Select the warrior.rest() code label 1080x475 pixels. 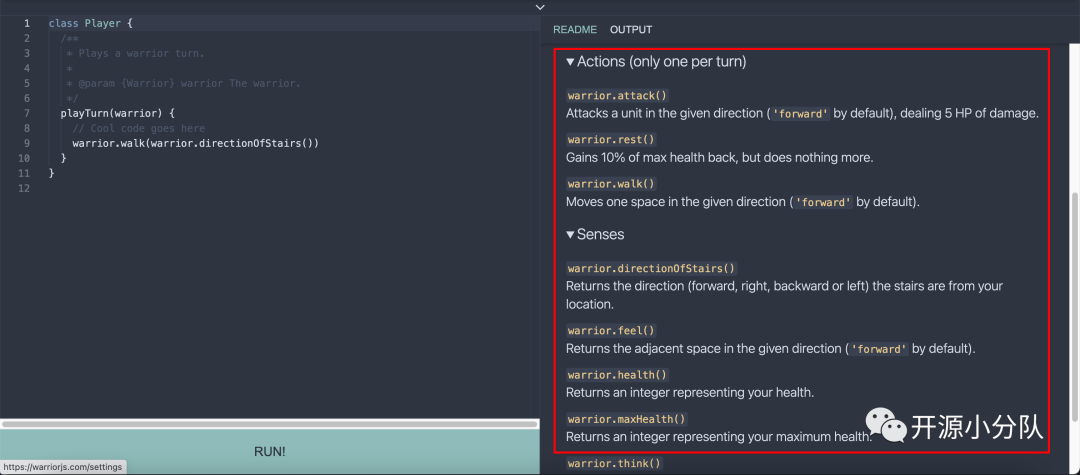(611, 140)
